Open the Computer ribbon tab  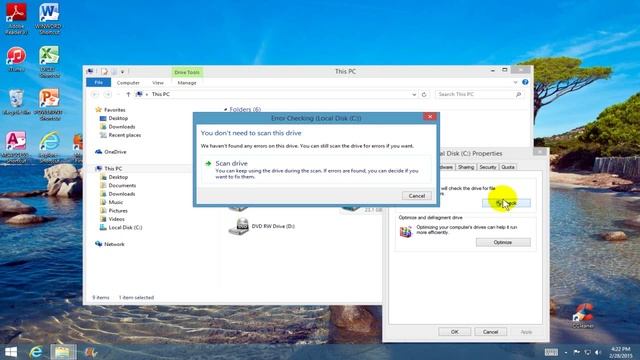[128, 83]
